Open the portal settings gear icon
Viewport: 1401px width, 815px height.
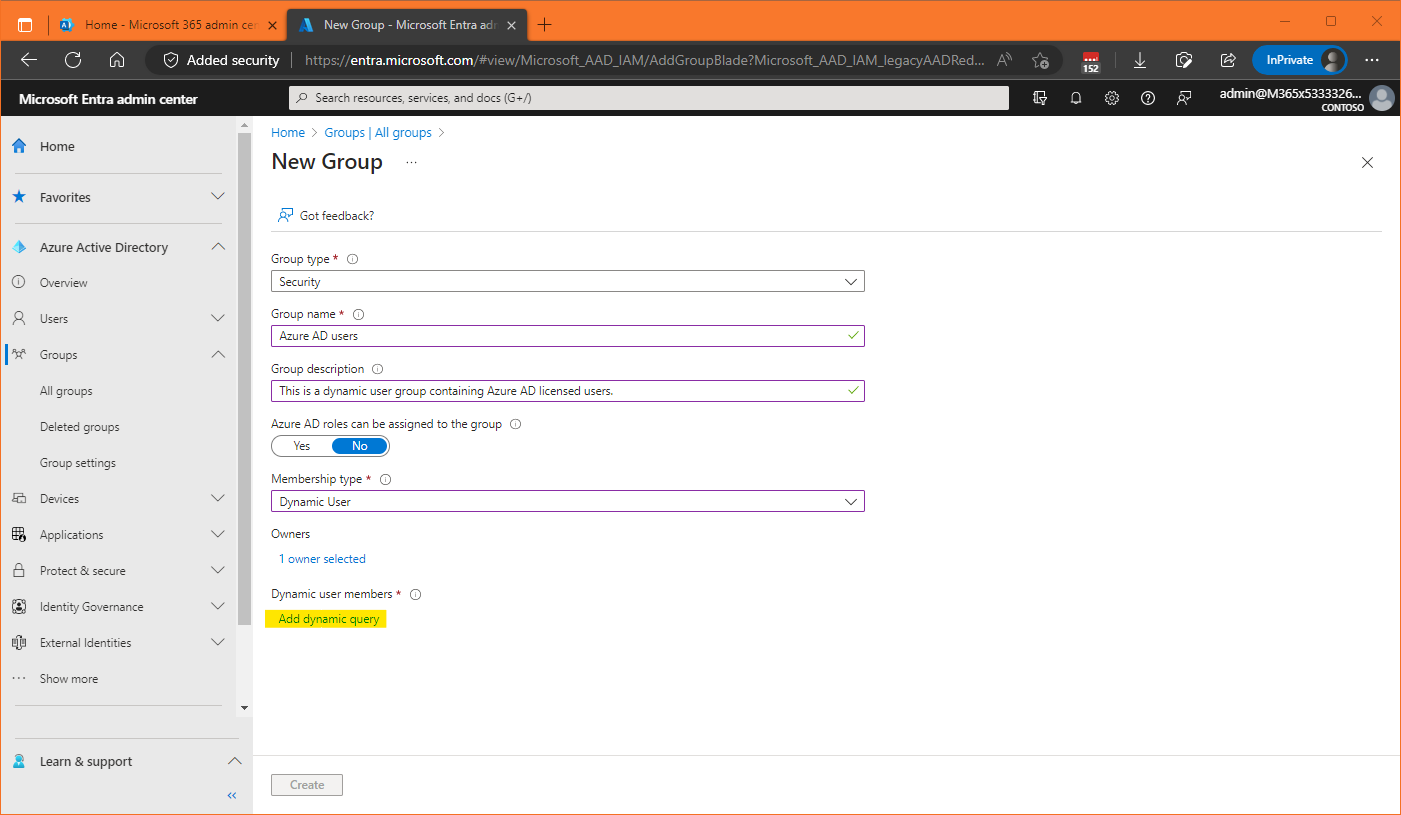(1112, 98)
